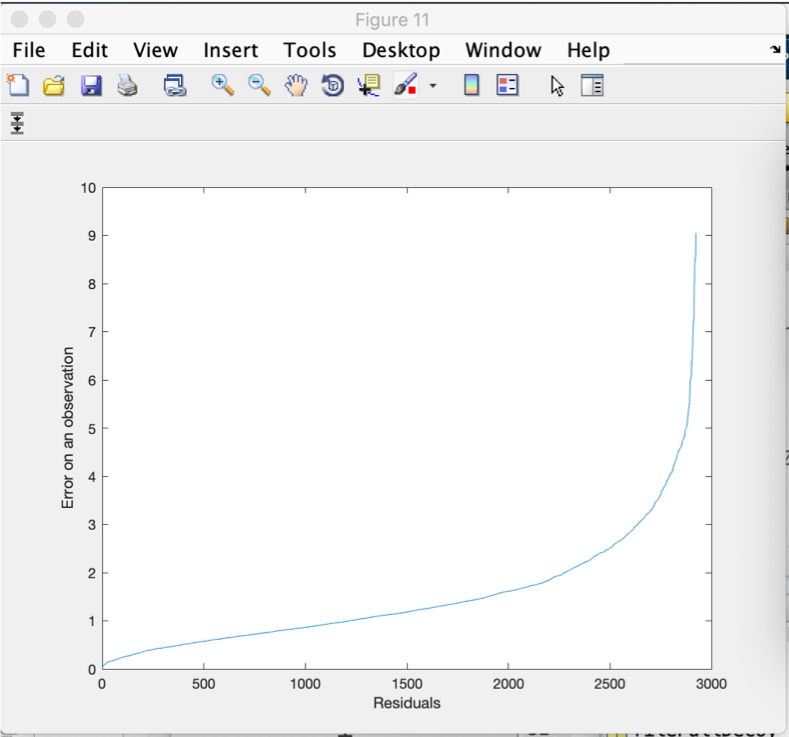This screenshot has height=737, width=789.
Task: Toggle the Brush data tool
Action: pyautogui.click(x=406, y=85)
